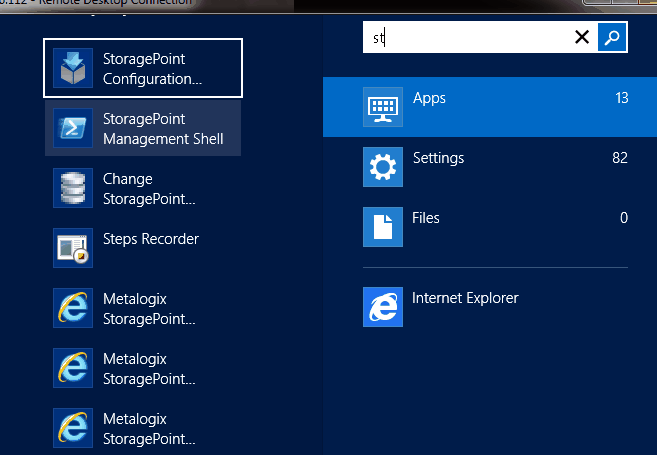Select the Apps search category label

[429, 98]
